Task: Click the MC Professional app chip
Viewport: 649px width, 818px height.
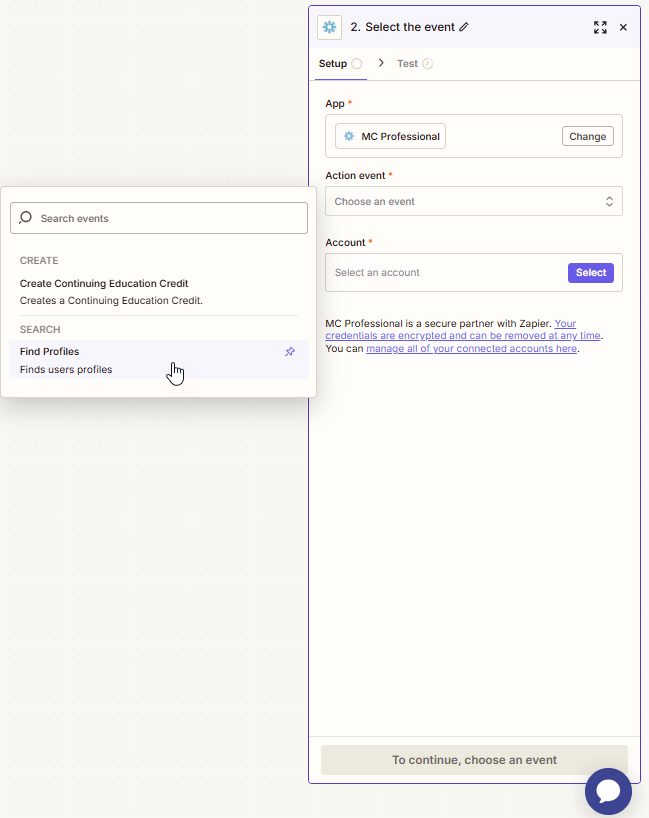Action: tap(390, 136)
